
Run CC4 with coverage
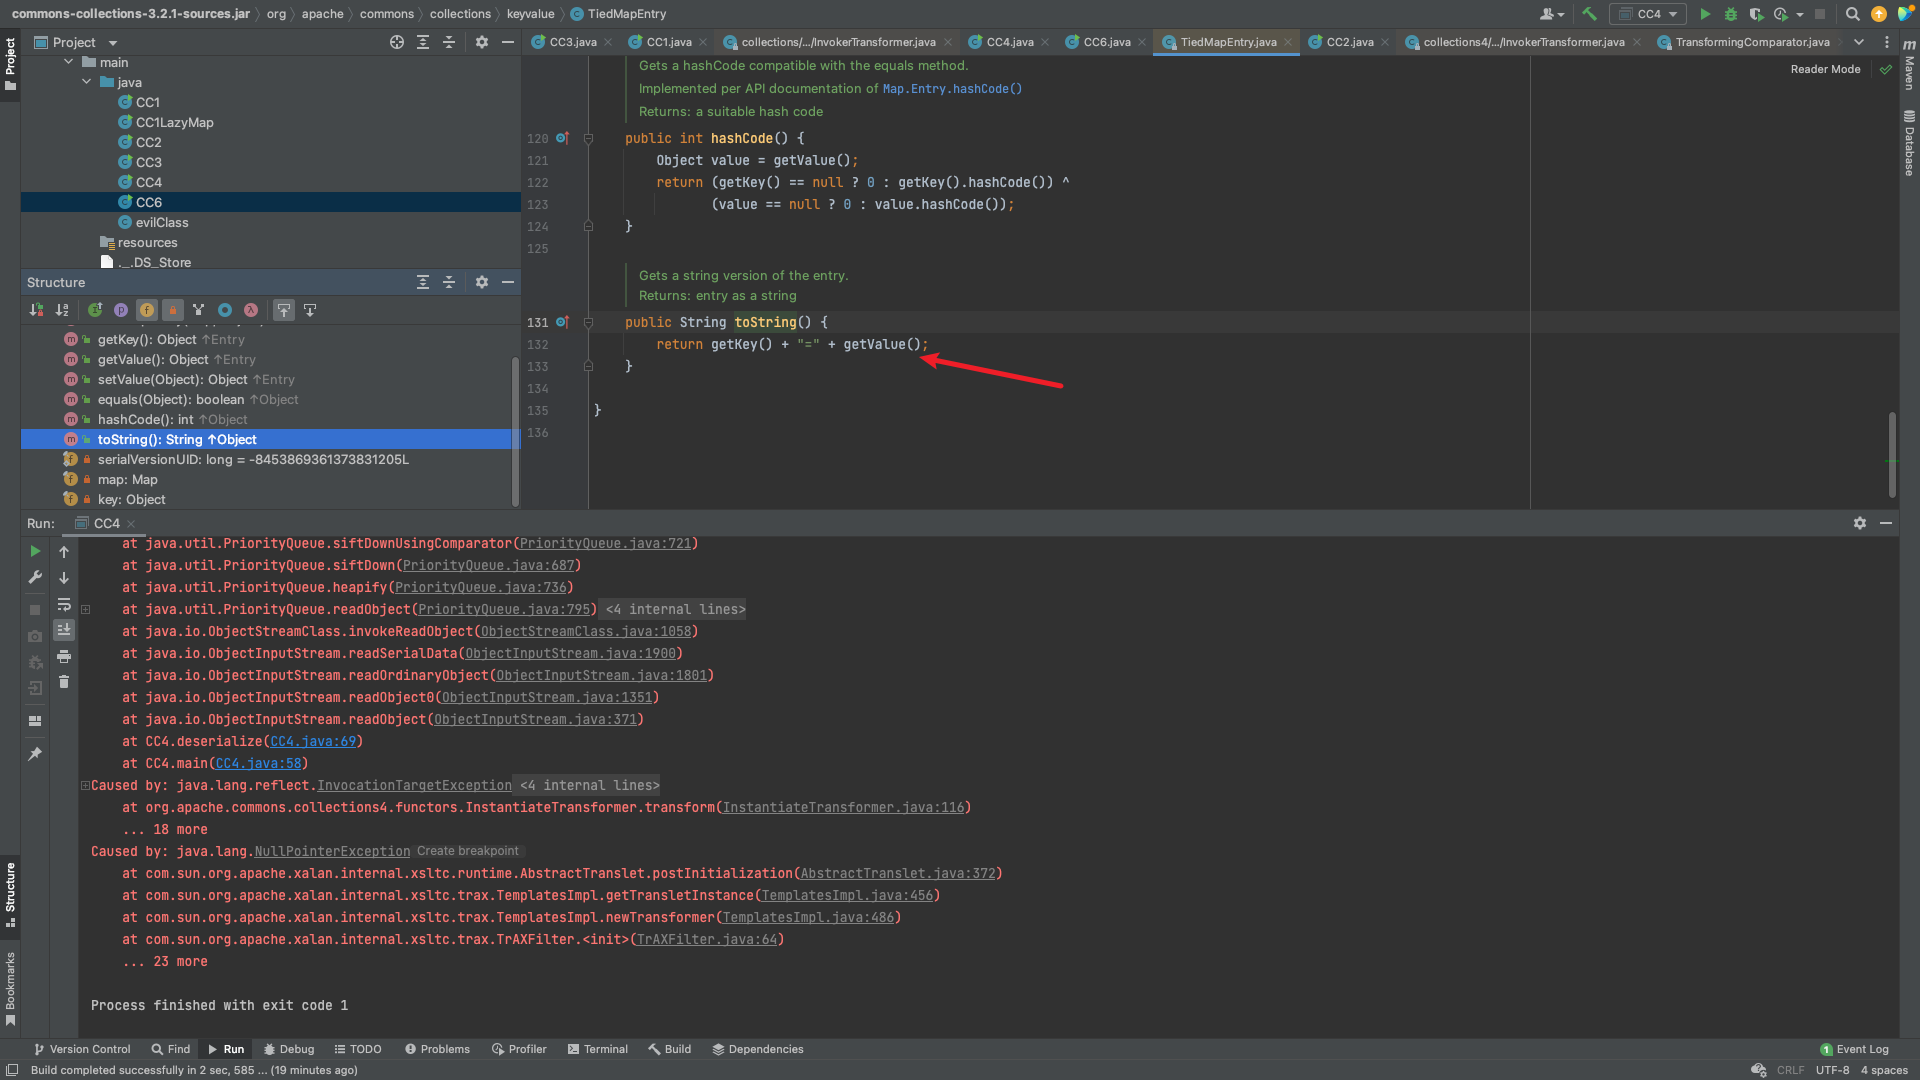(x=1756, y=14)
